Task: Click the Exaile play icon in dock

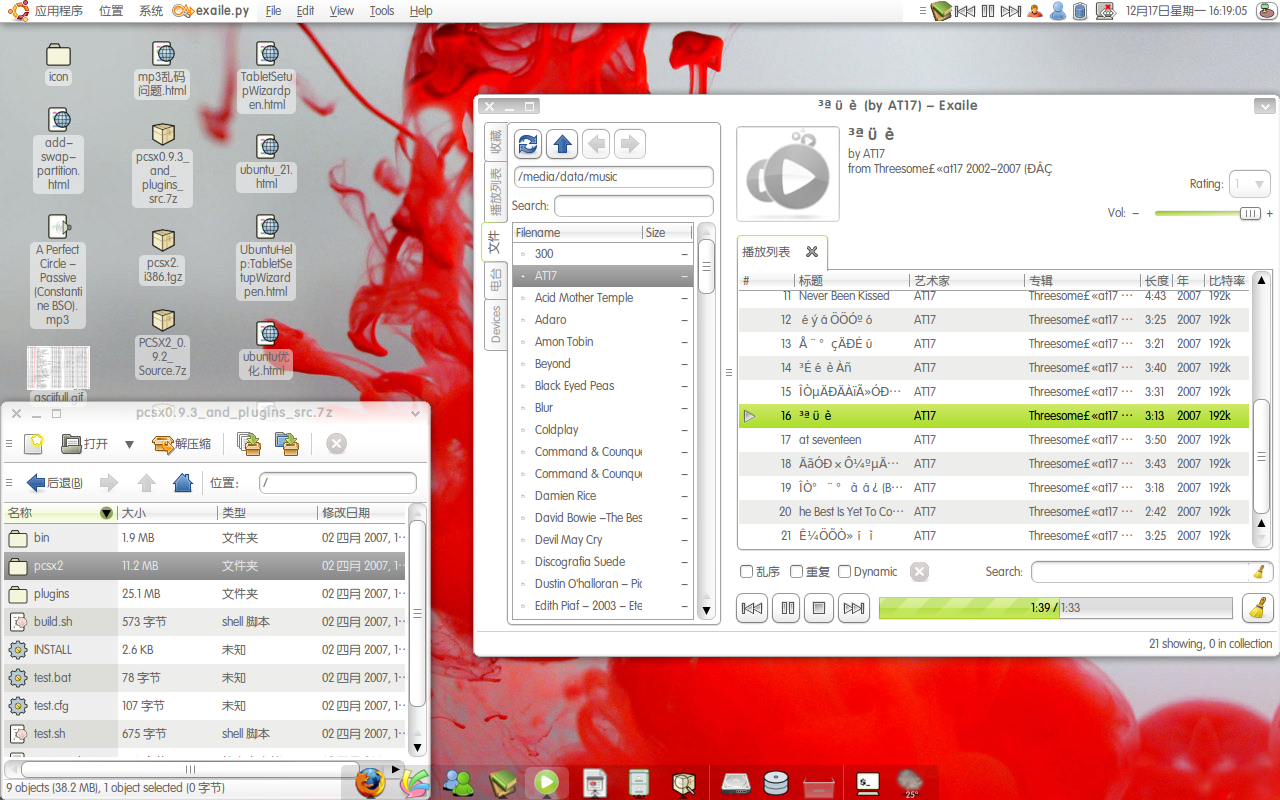Action: click(x=546, y=782)
